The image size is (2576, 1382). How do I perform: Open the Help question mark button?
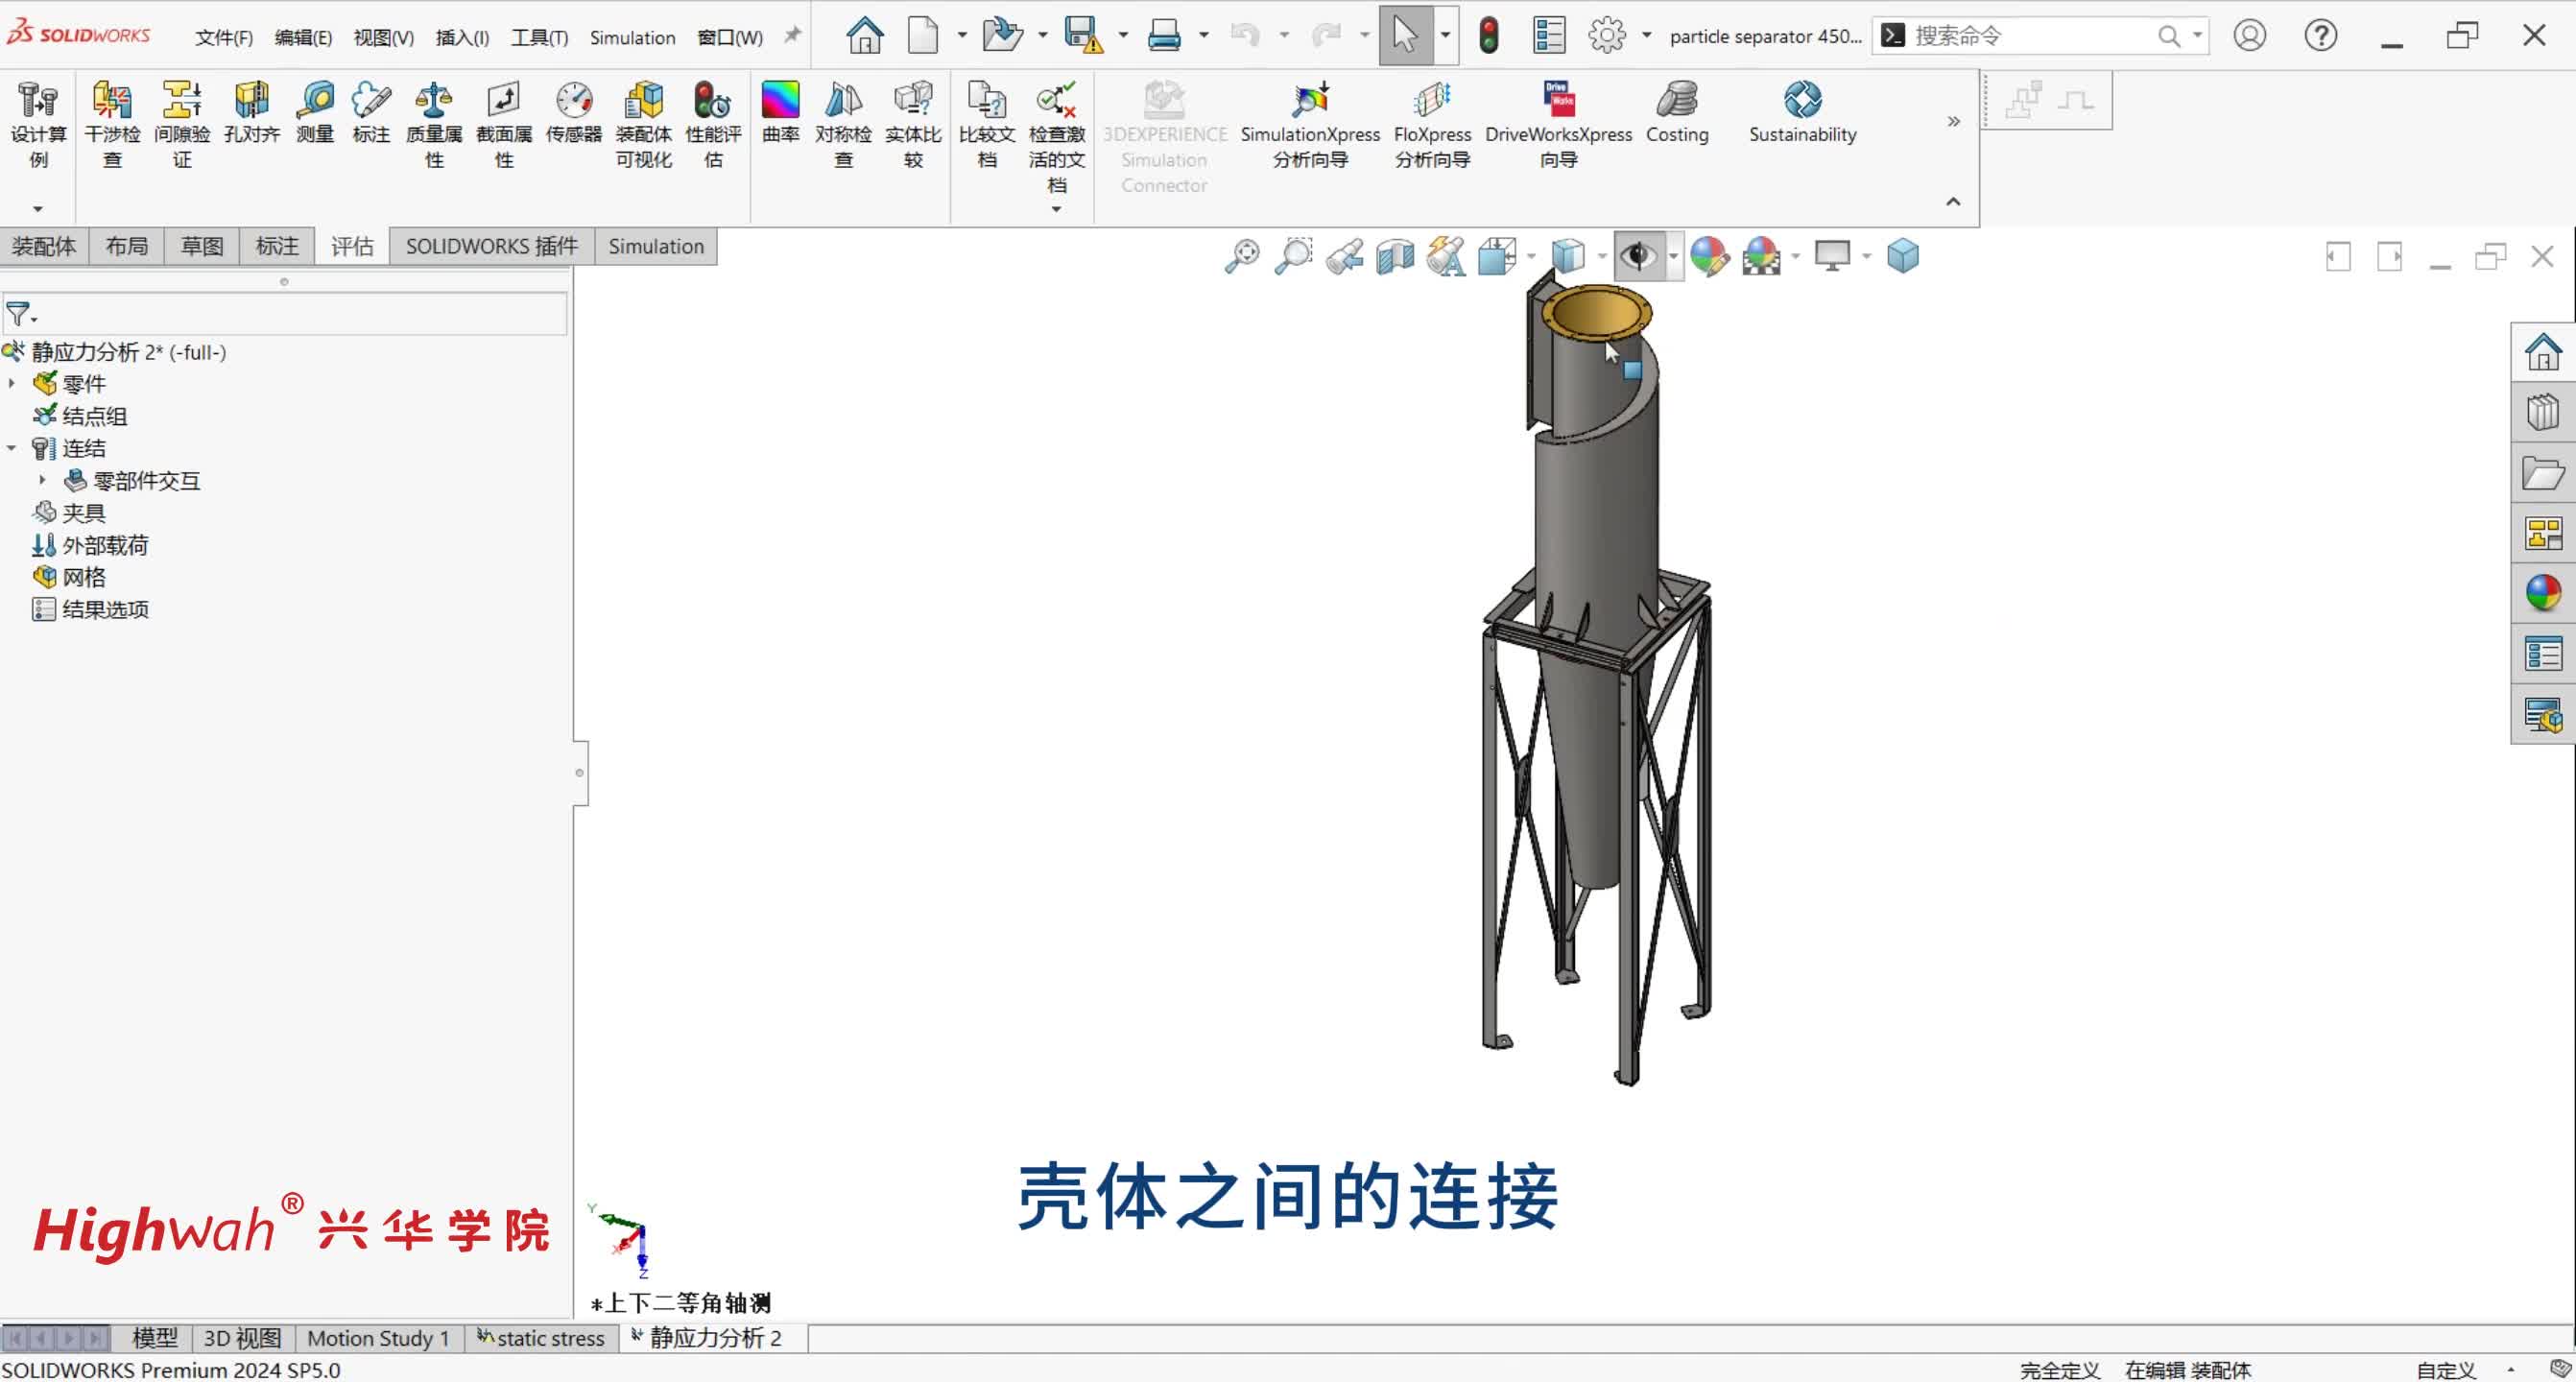[x=2320, y=35]
